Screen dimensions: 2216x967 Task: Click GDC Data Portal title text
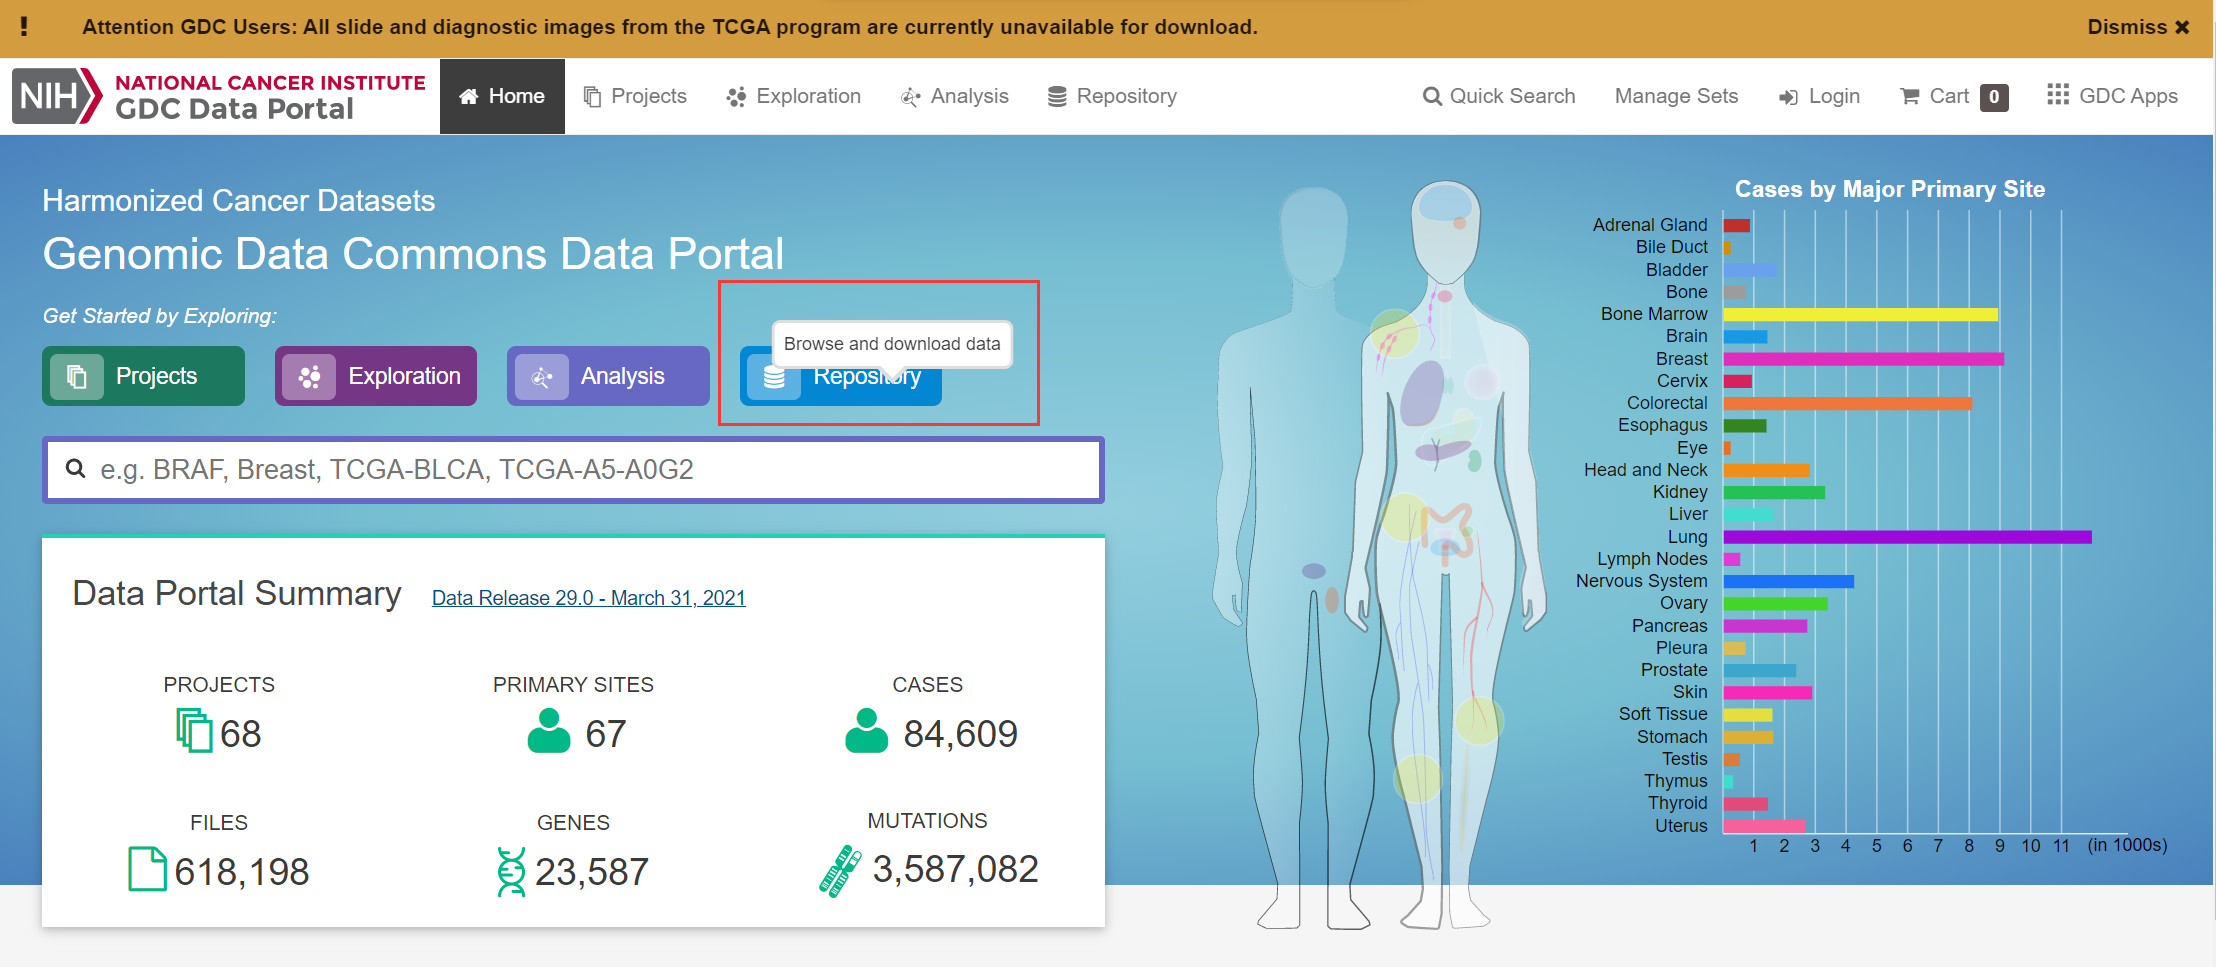click(234, 109)
